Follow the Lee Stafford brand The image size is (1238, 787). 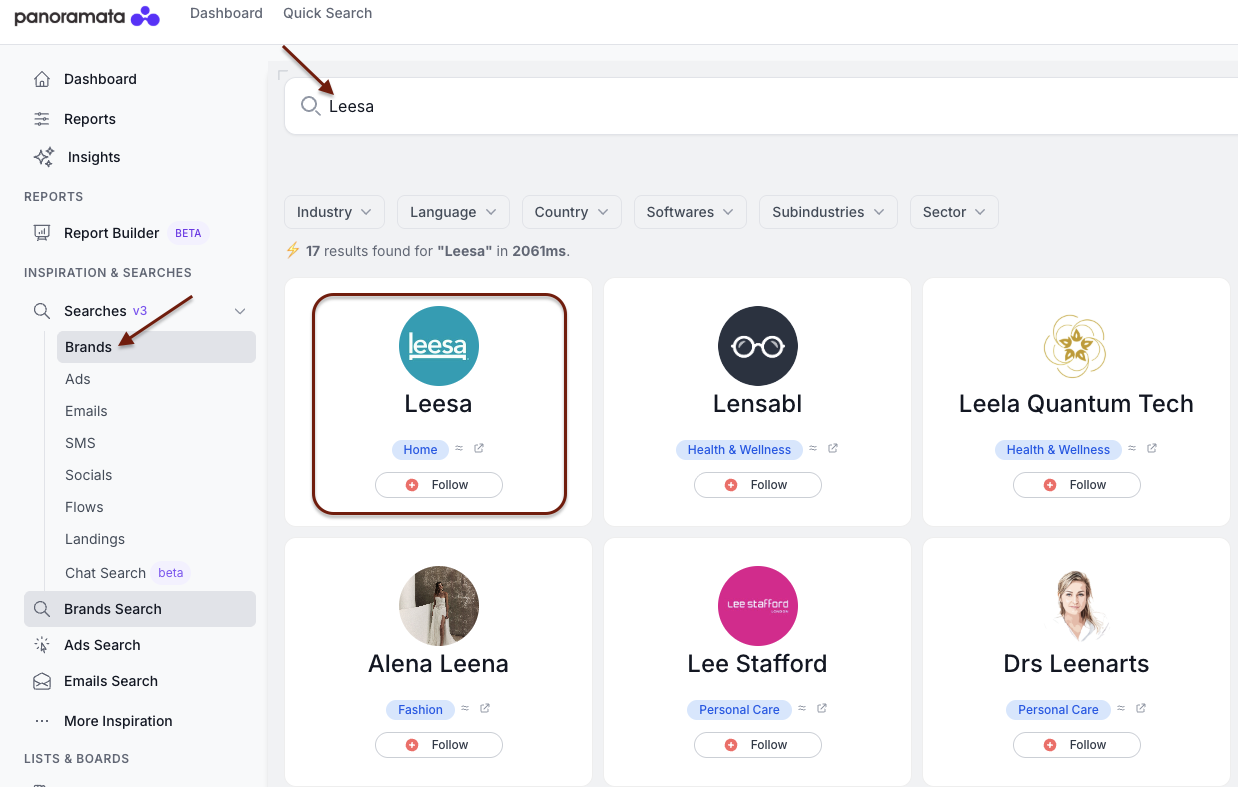point(758,745)
